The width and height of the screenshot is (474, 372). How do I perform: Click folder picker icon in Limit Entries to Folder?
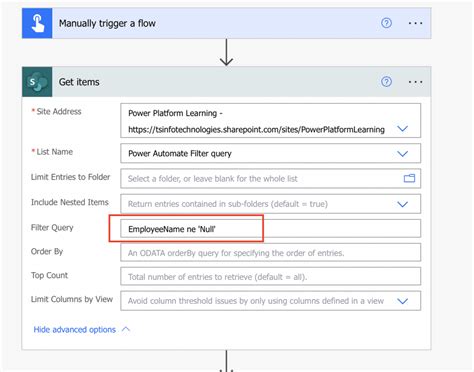[409, 178]
